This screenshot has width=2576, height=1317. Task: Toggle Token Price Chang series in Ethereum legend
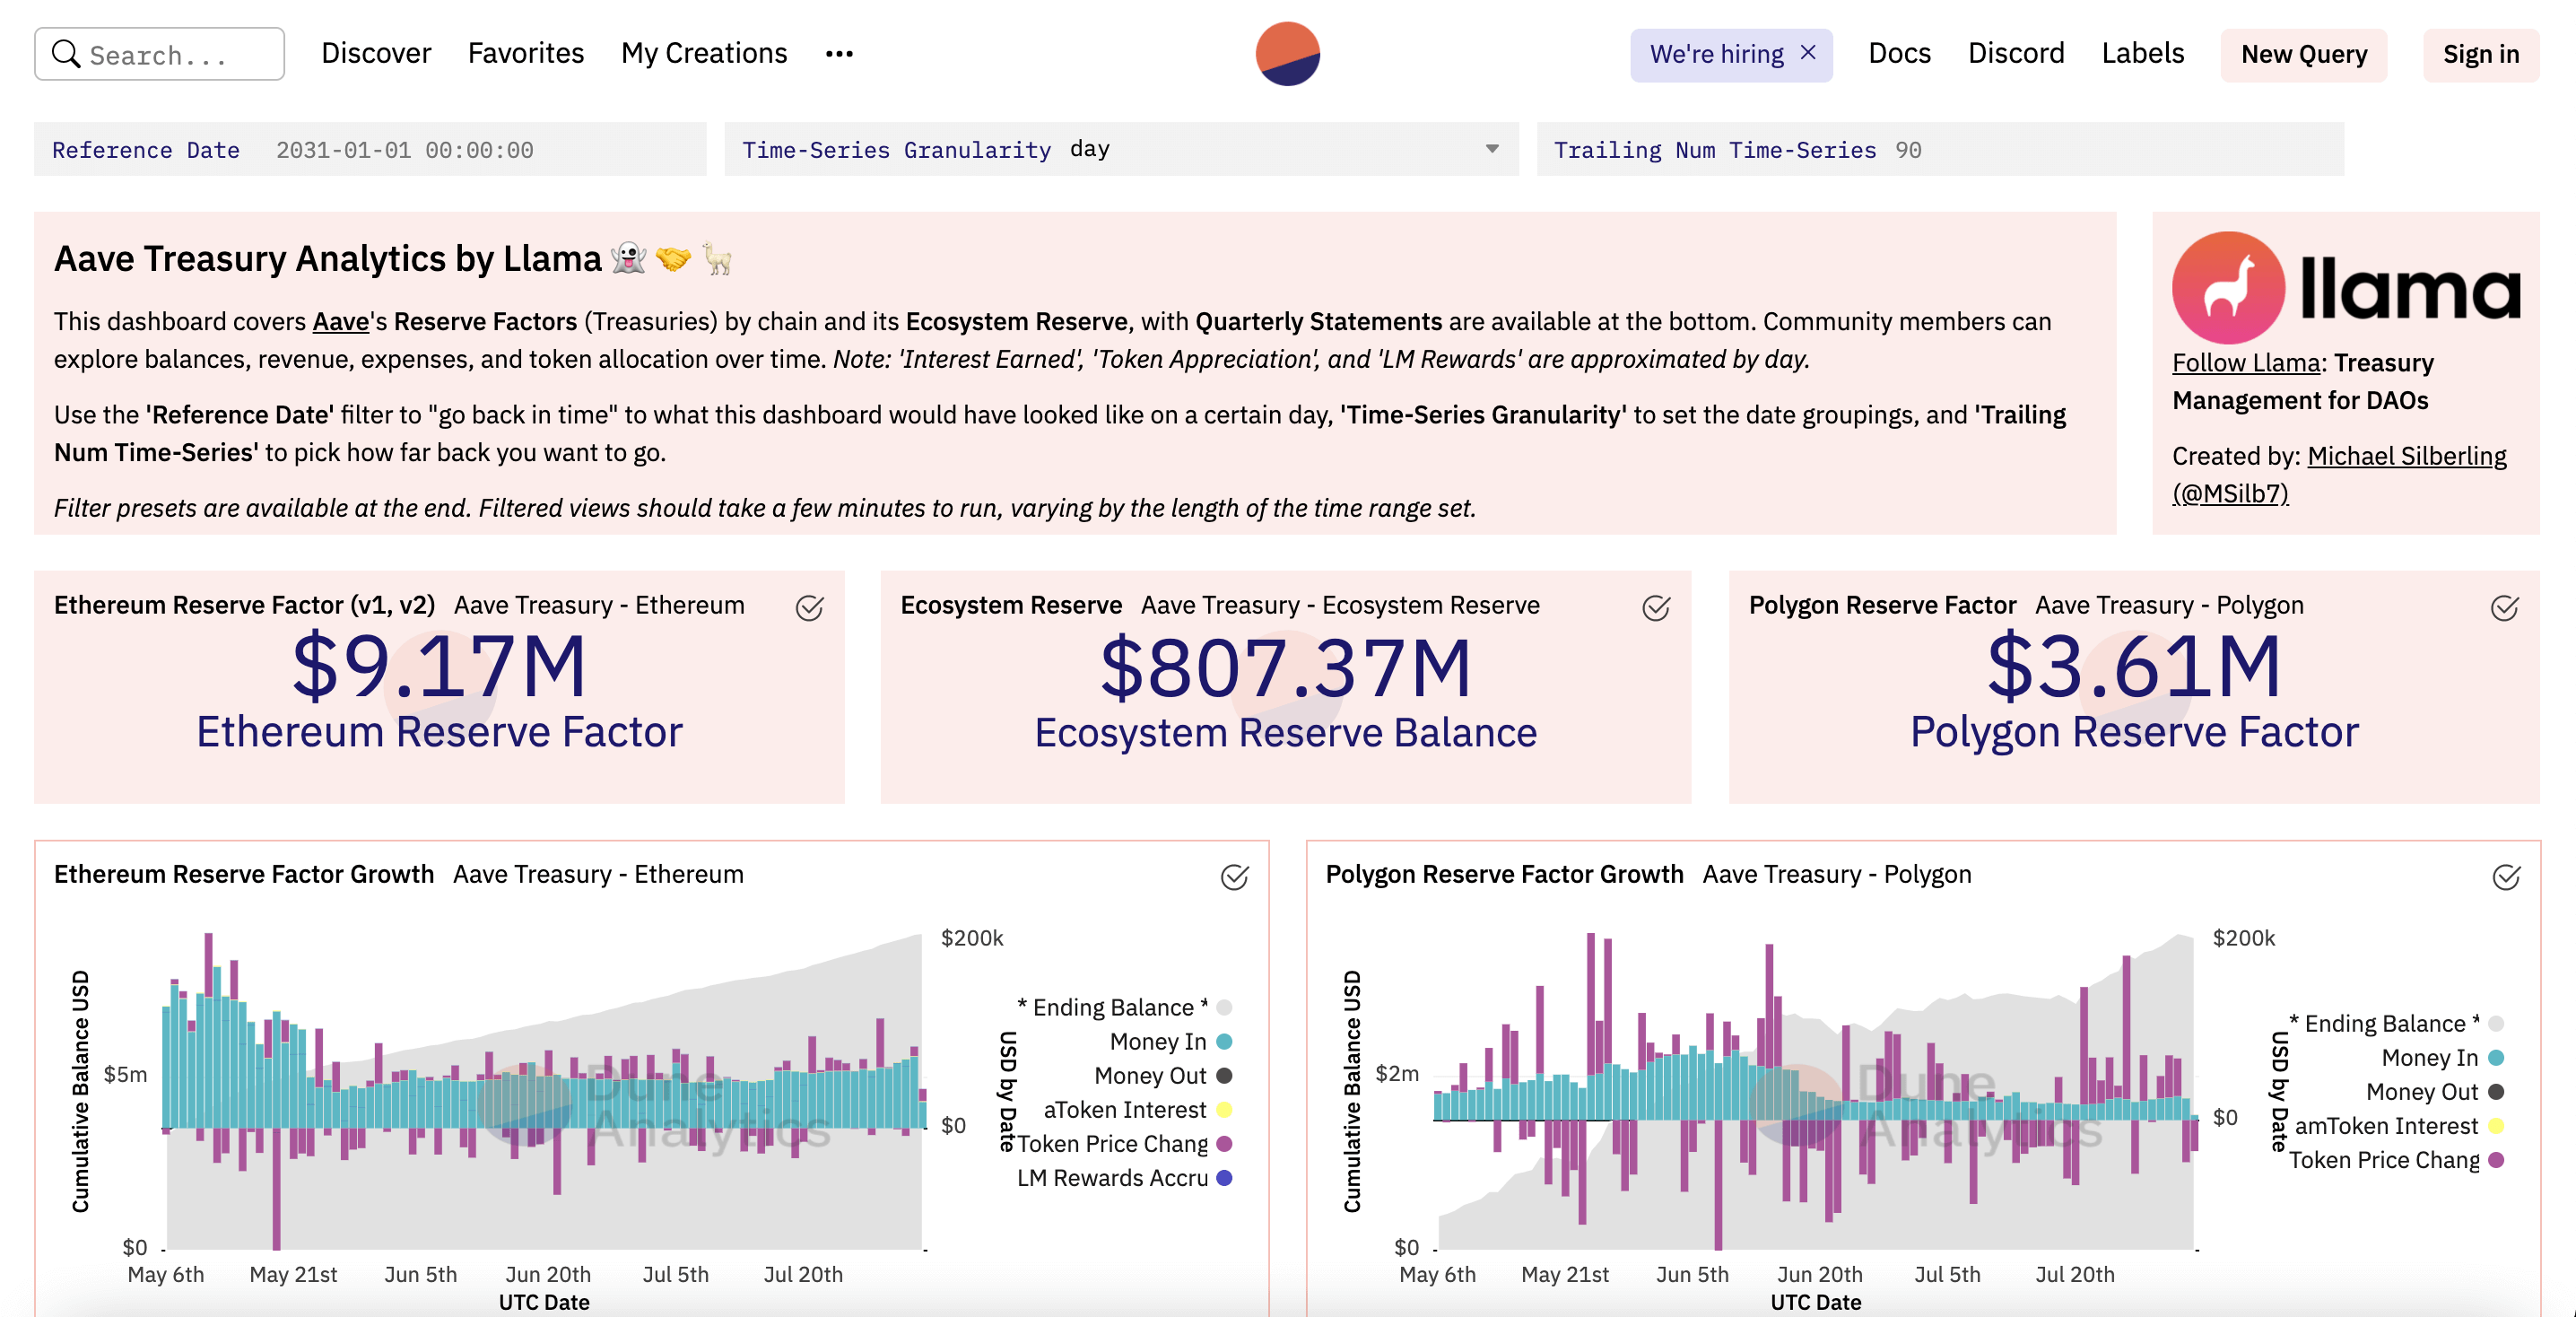coord(1124,1144)
